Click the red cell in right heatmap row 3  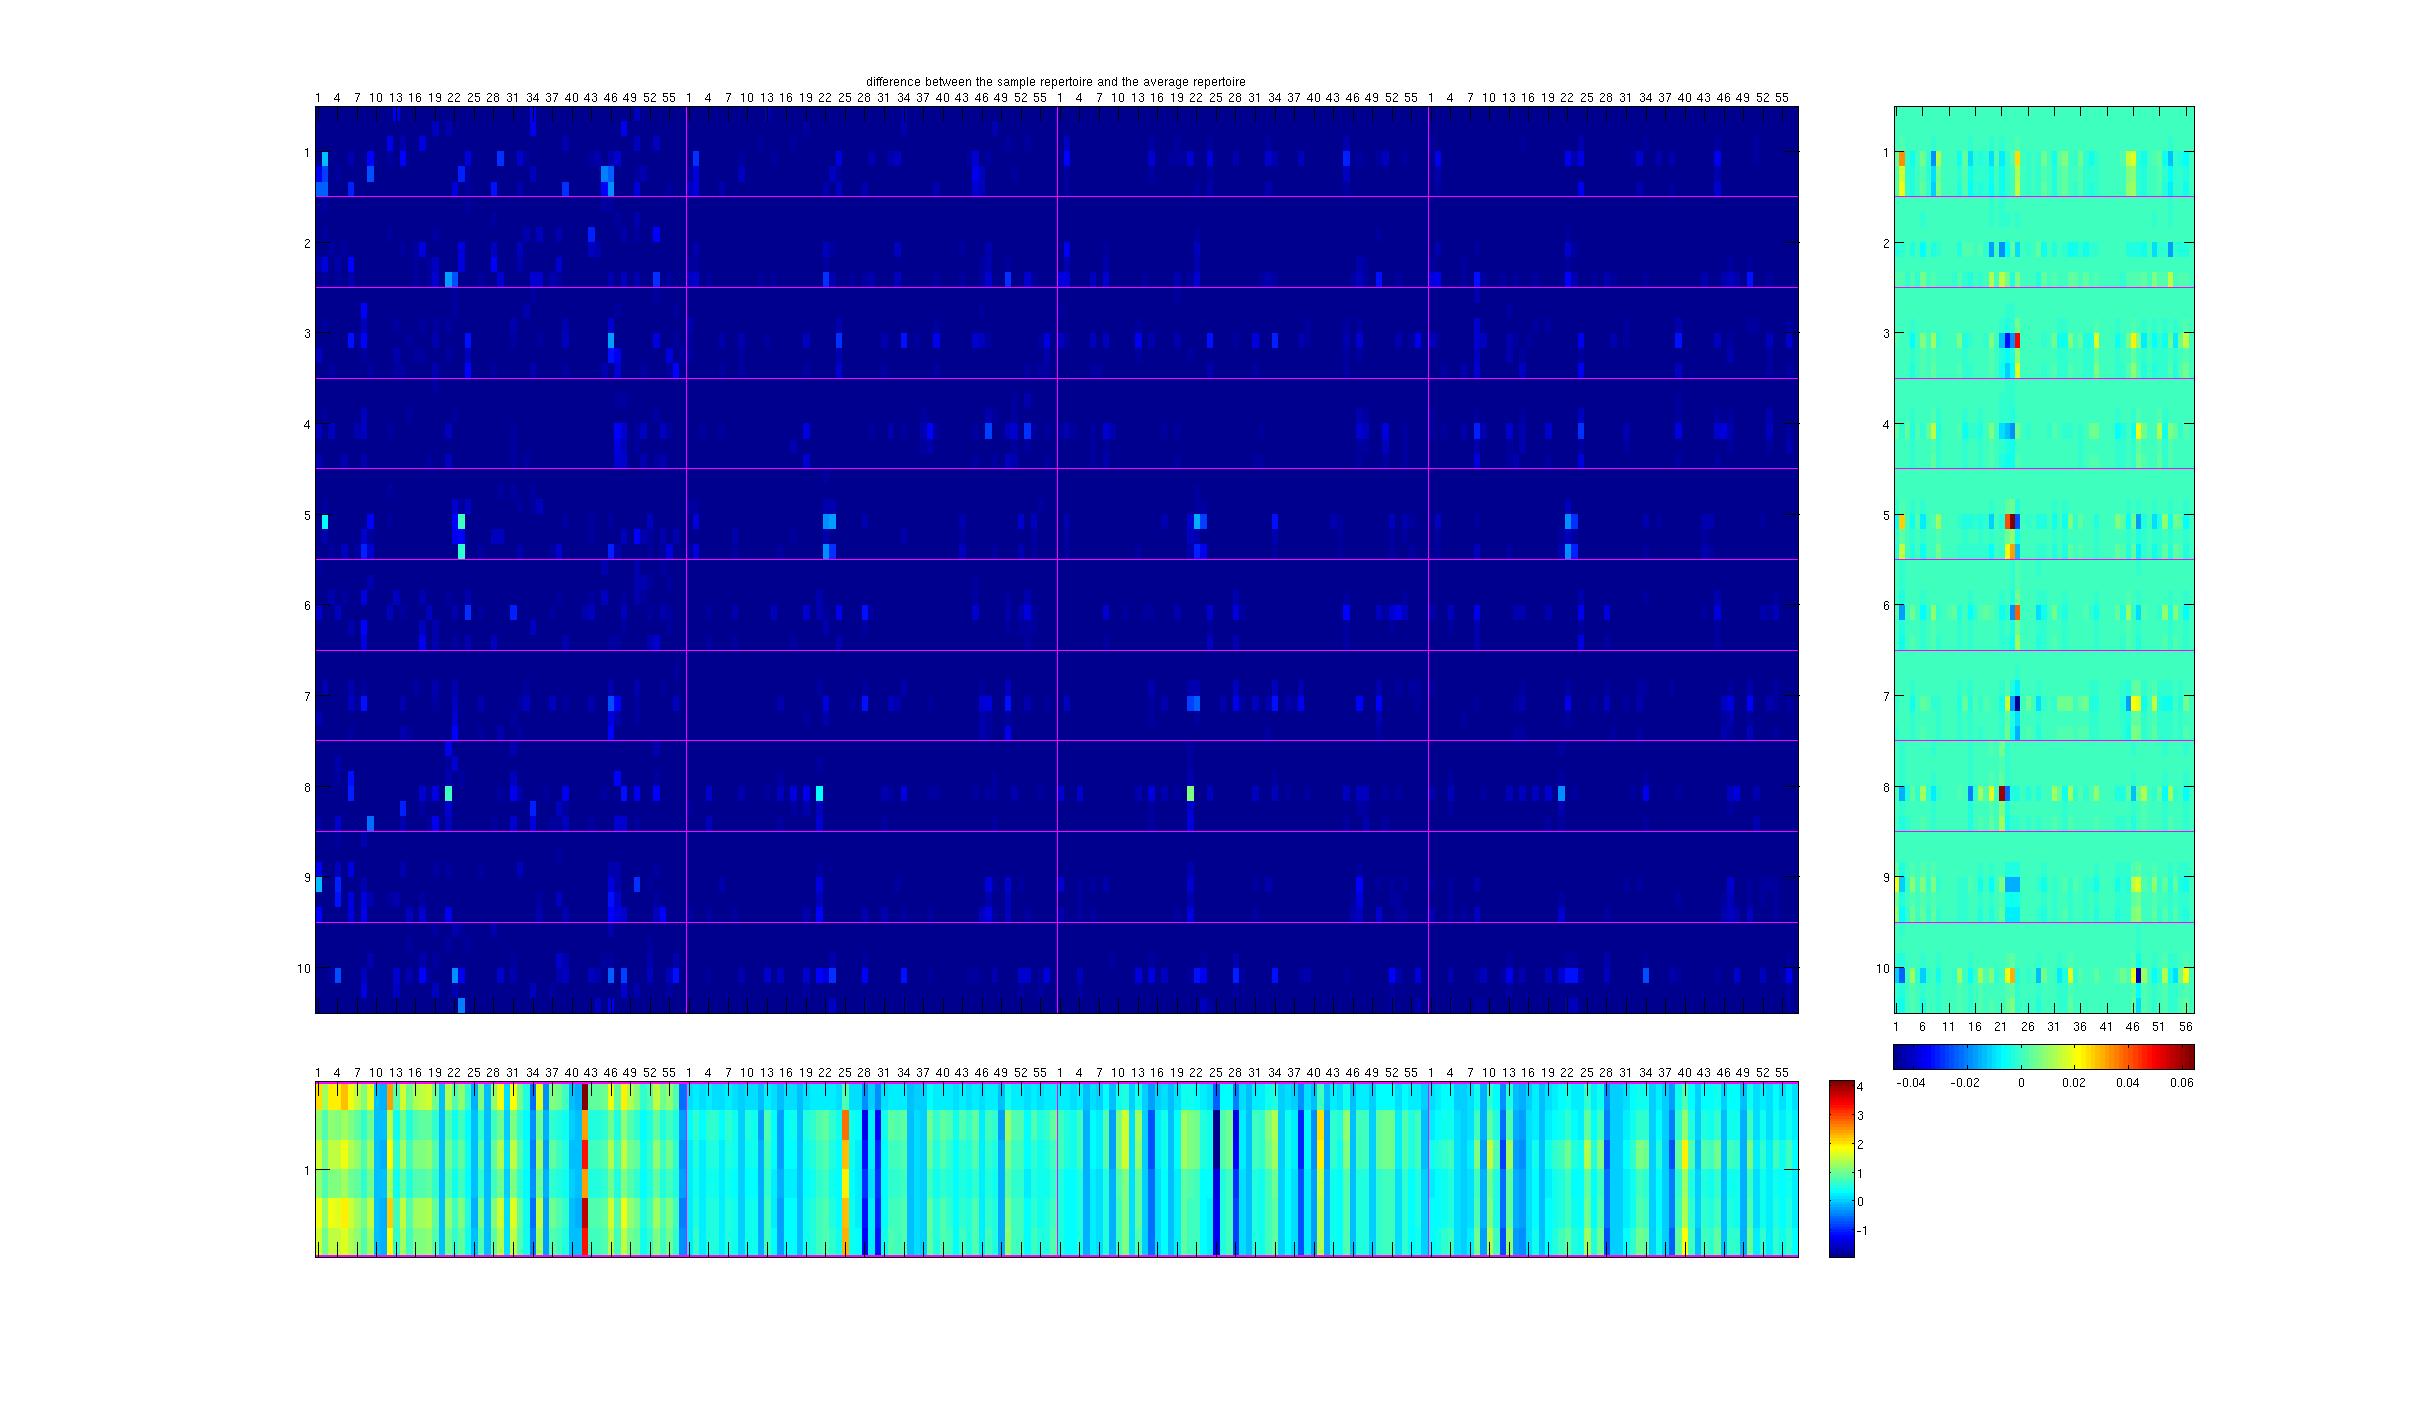[2017, 340]
